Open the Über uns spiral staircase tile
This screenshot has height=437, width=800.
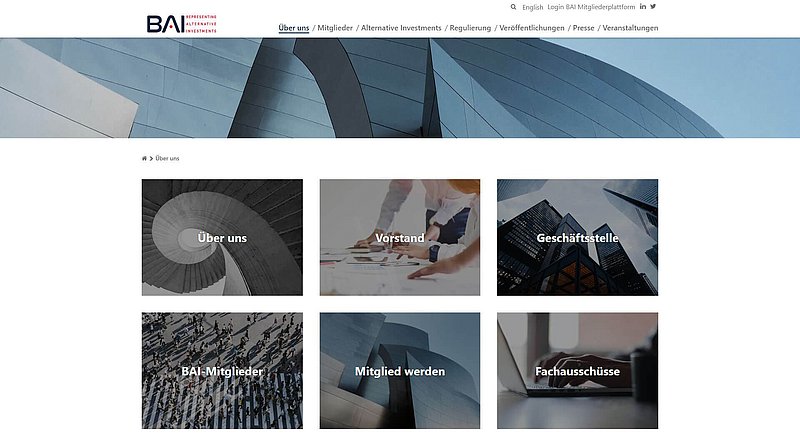click(x=222, y=237)
